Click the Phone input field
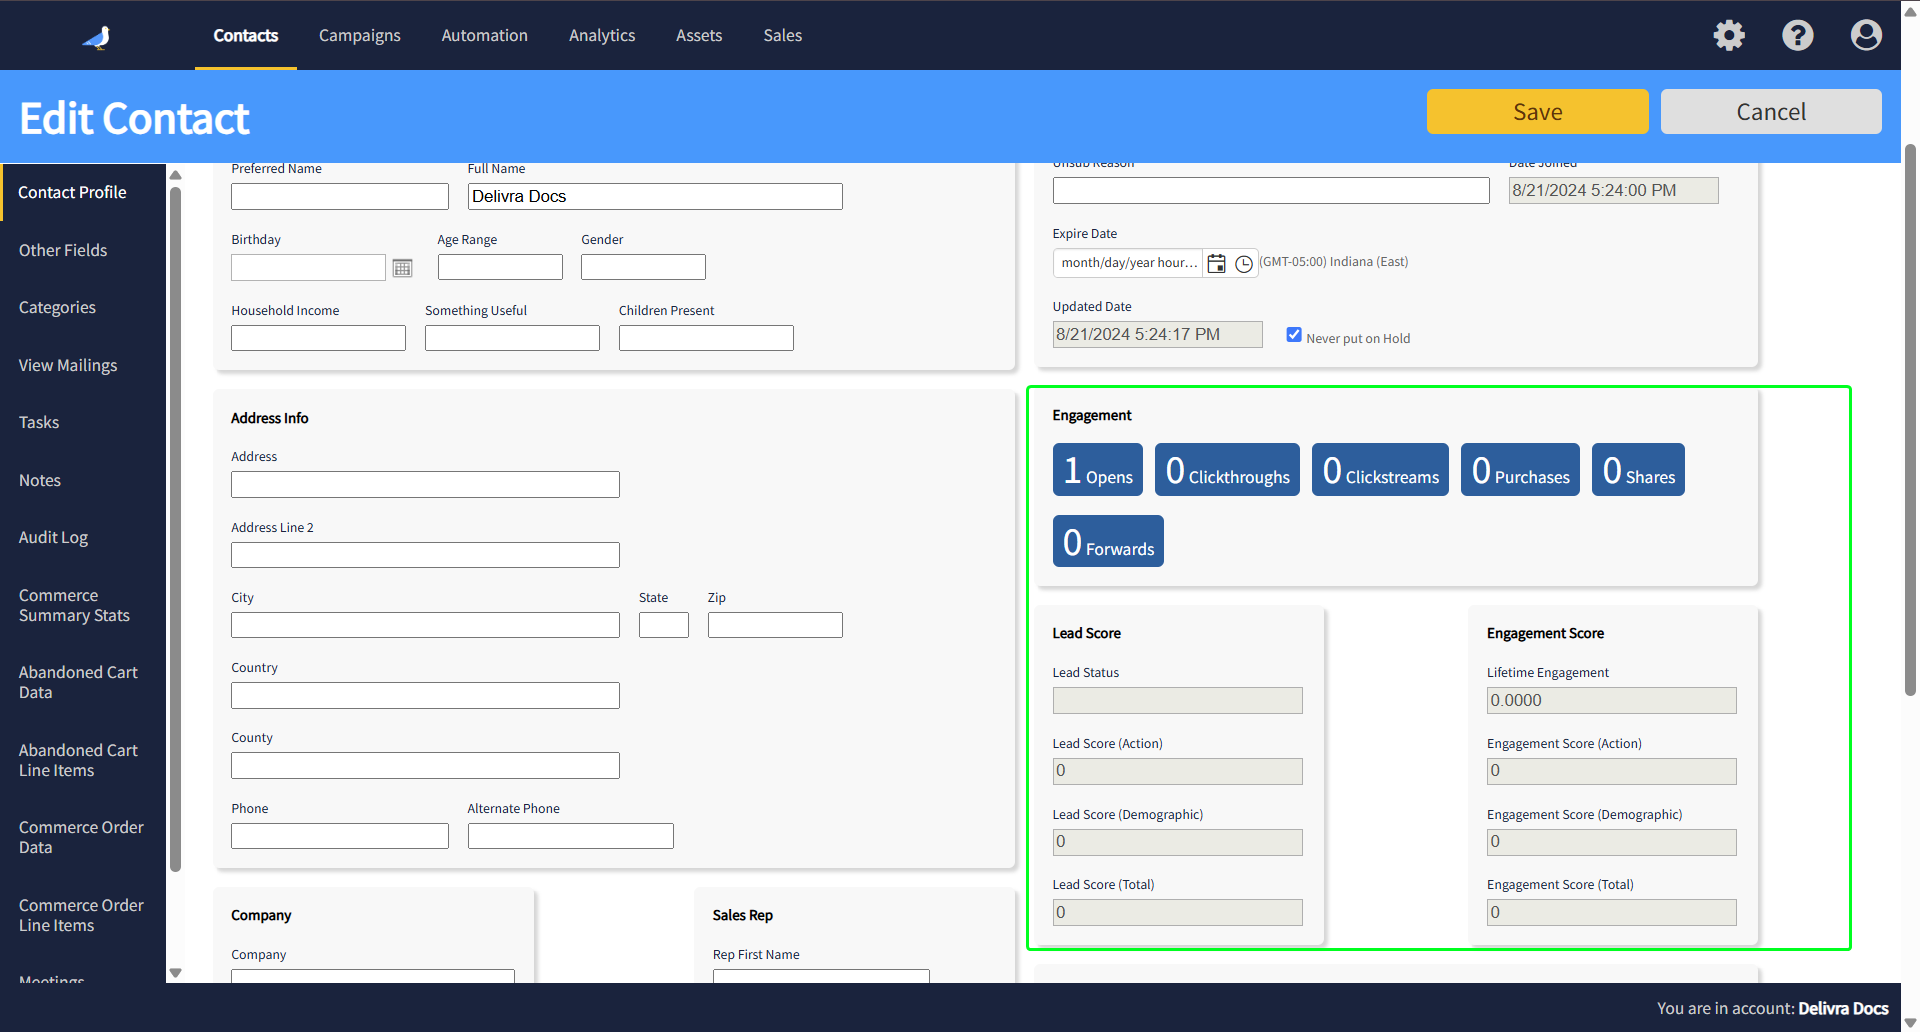Viewport: 1920px width, 1032px height. (x=340, y=836)
